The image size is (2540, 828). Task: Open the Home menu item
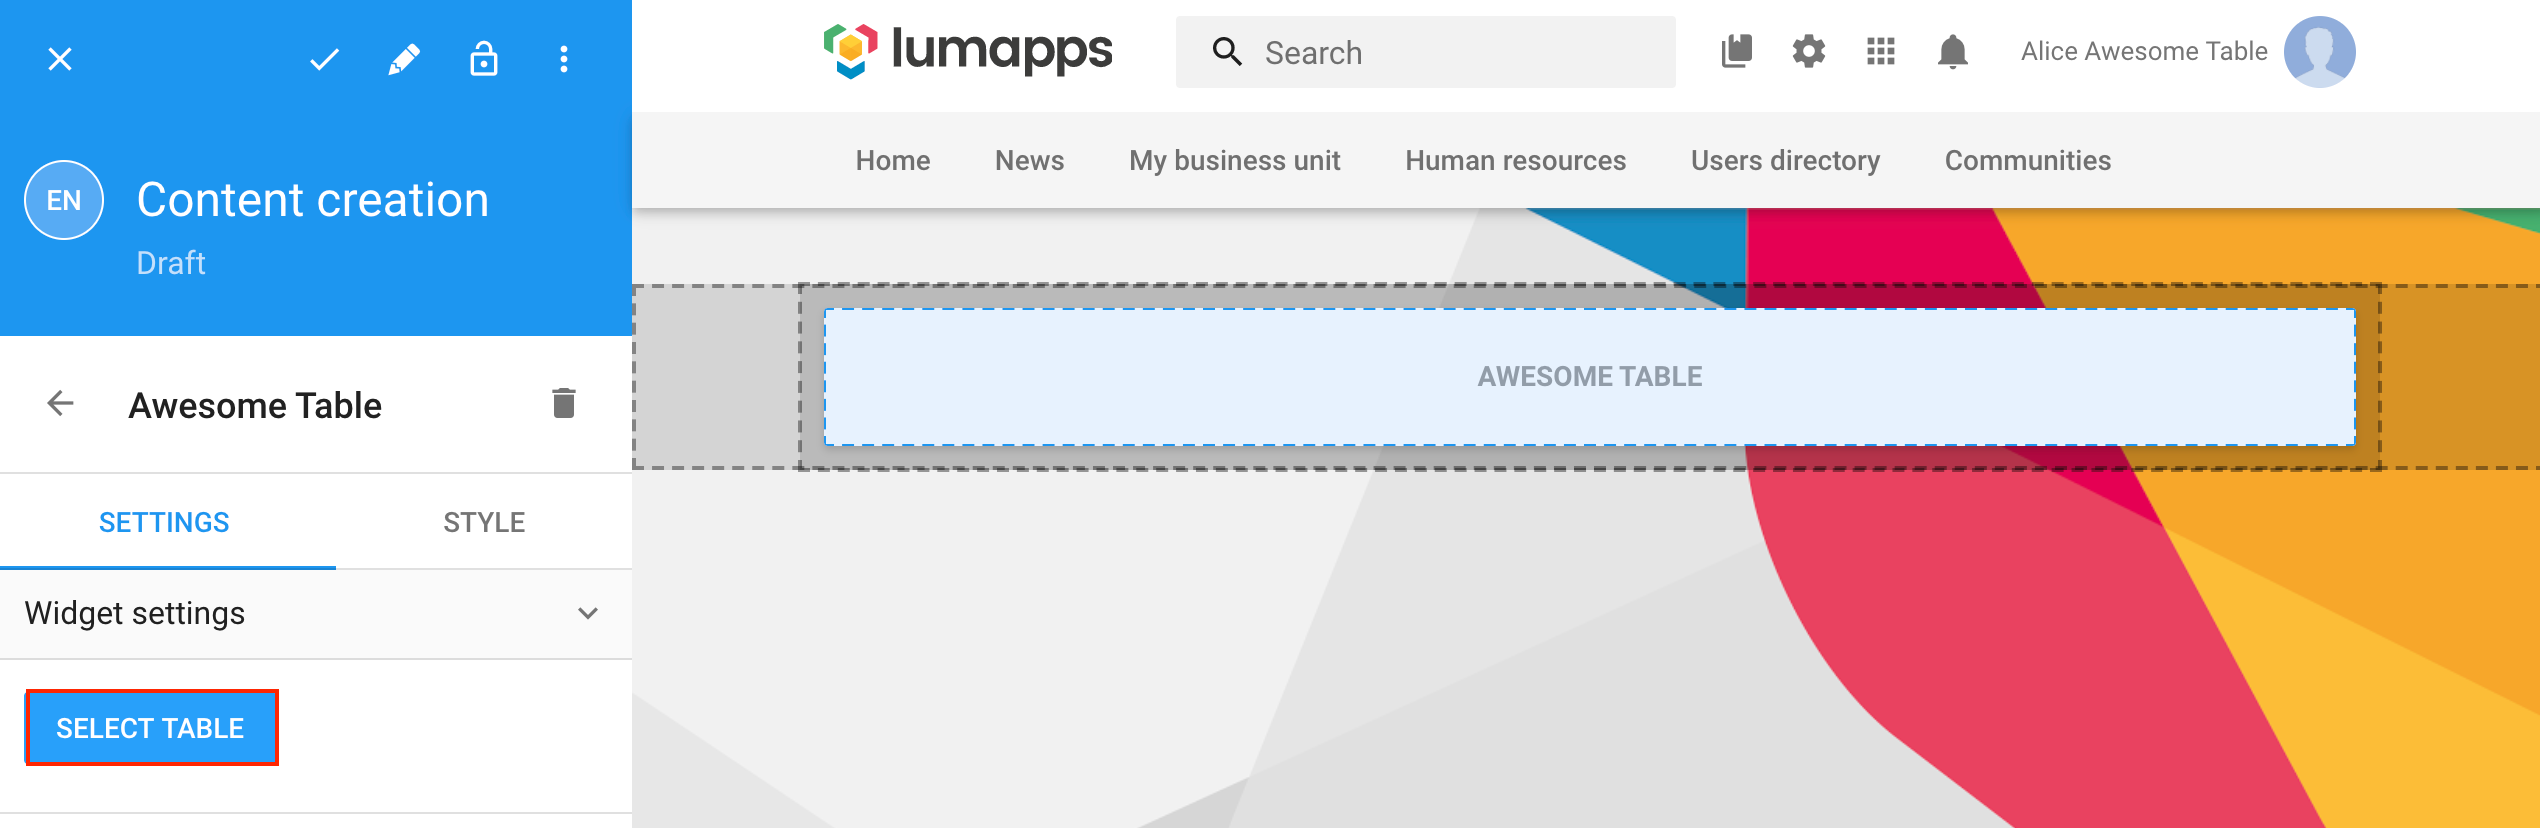(x=893, y=160)
